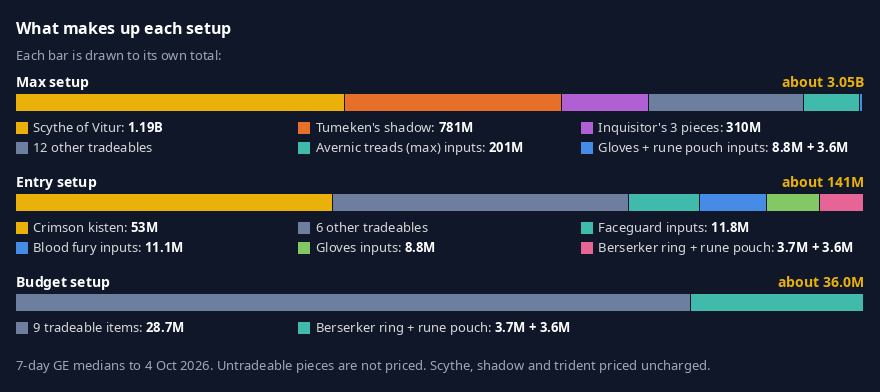Click the blue Blood fury segment in Entry bar
The image size is (880, 392).
[733, 203]
